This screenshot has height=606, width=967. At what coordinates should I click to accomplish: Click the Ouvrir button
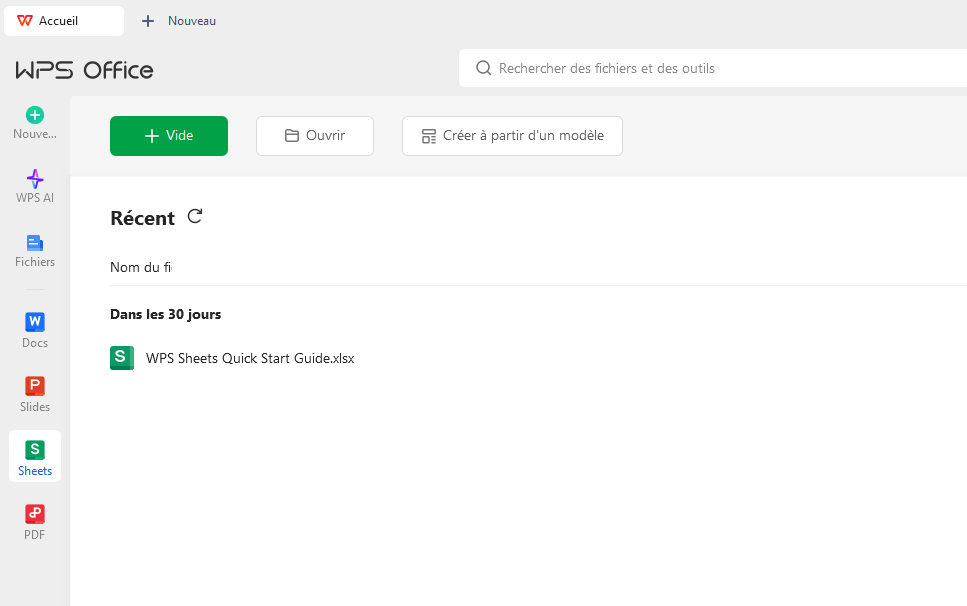315,136
